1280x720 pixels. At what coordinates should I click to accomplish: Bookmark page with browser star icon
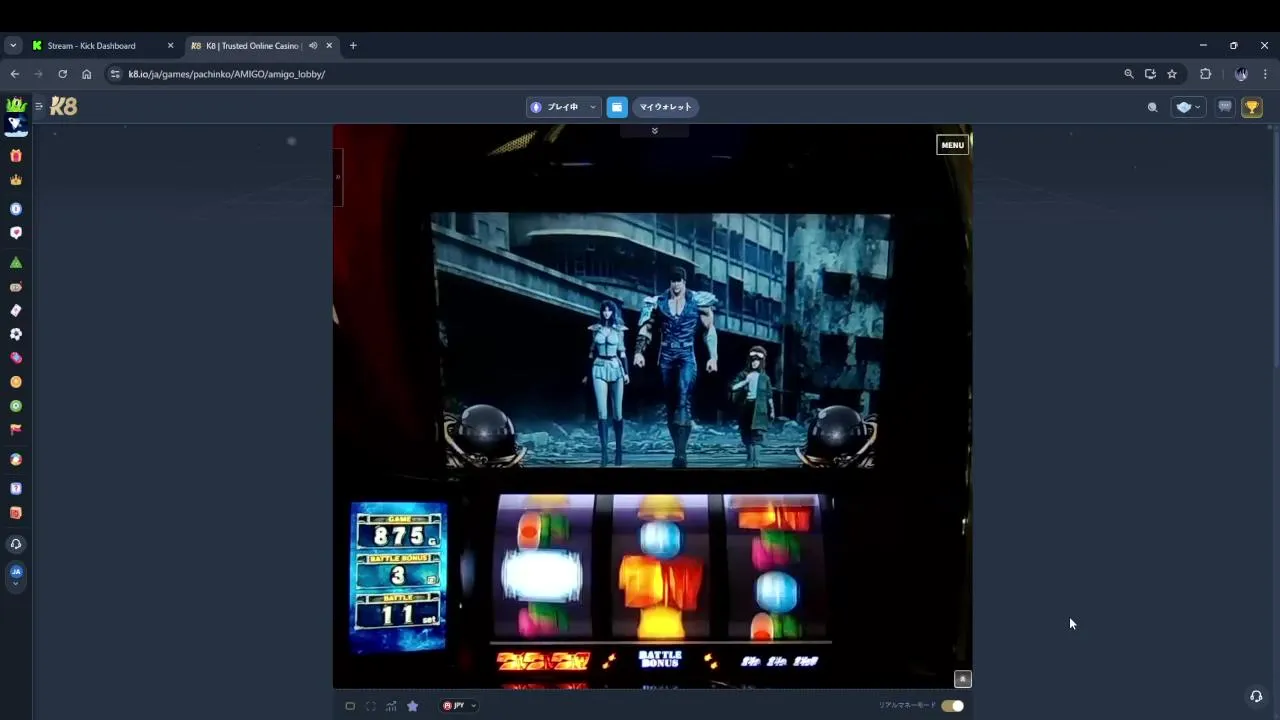1172,74
